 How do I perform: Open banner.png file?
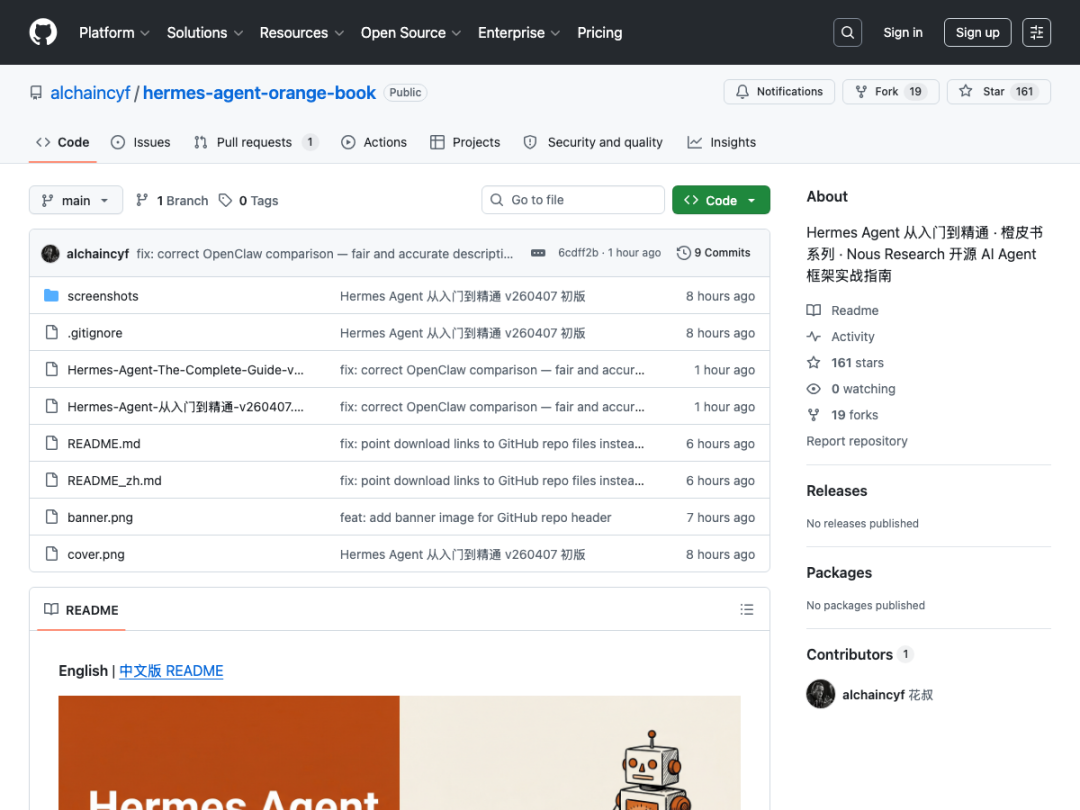pos(100,517)
